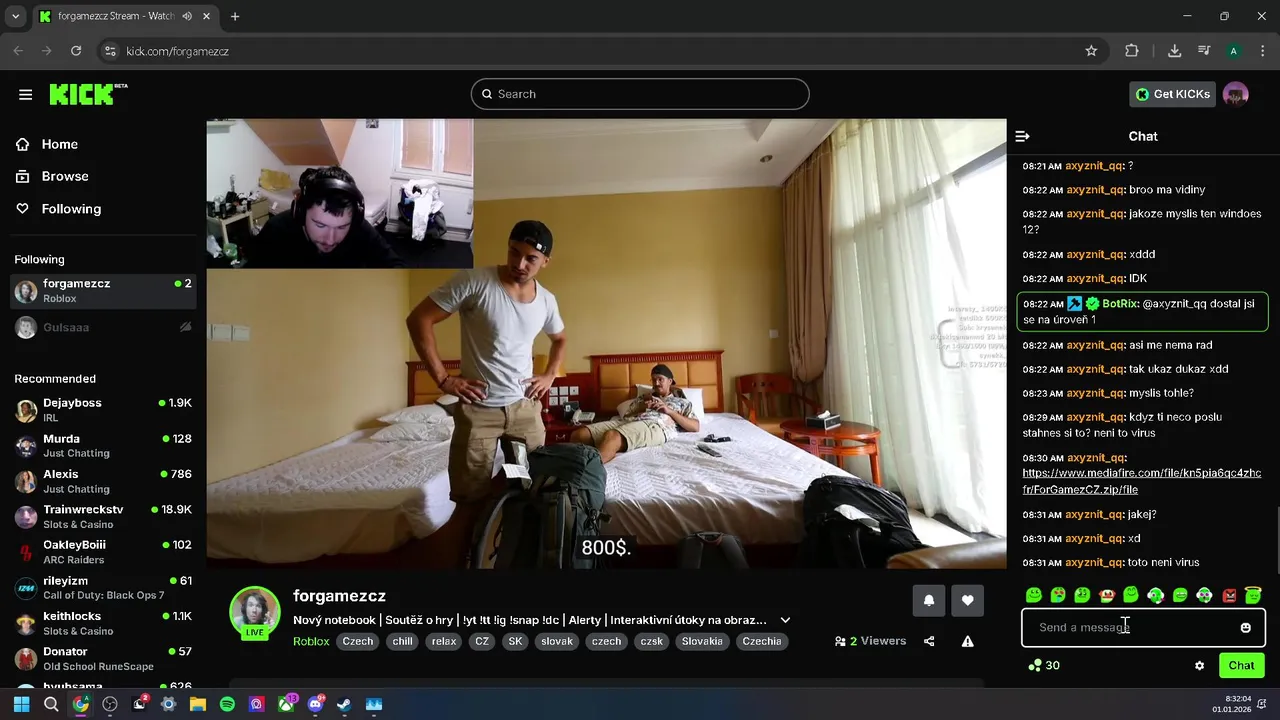Select offline channel Gulsaaa
Viewport: 1280px width, 720px height.
[103, 327]
